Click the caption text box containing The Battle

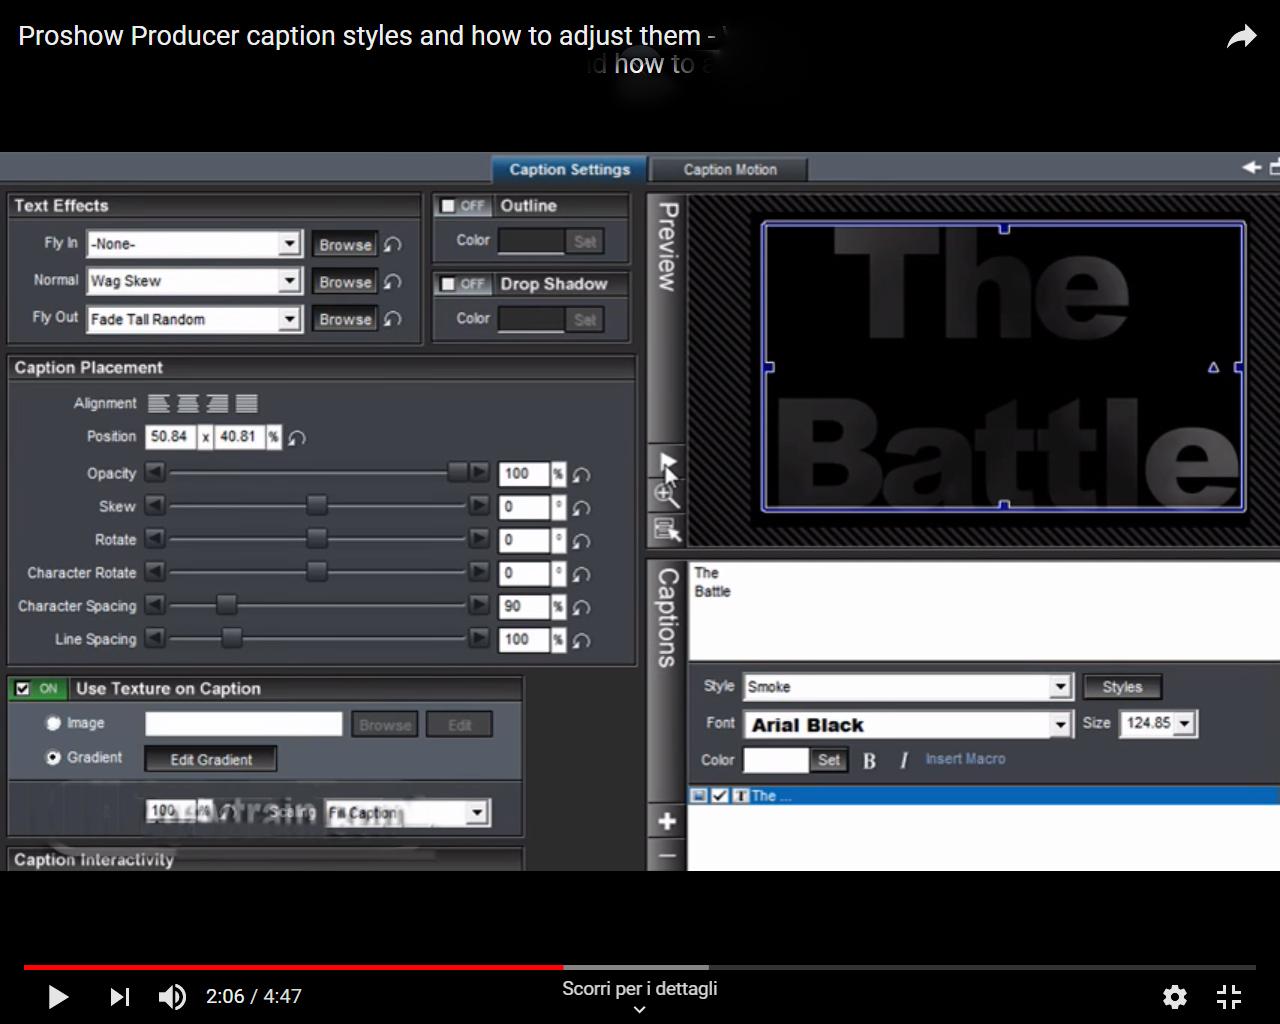(984, 610)
